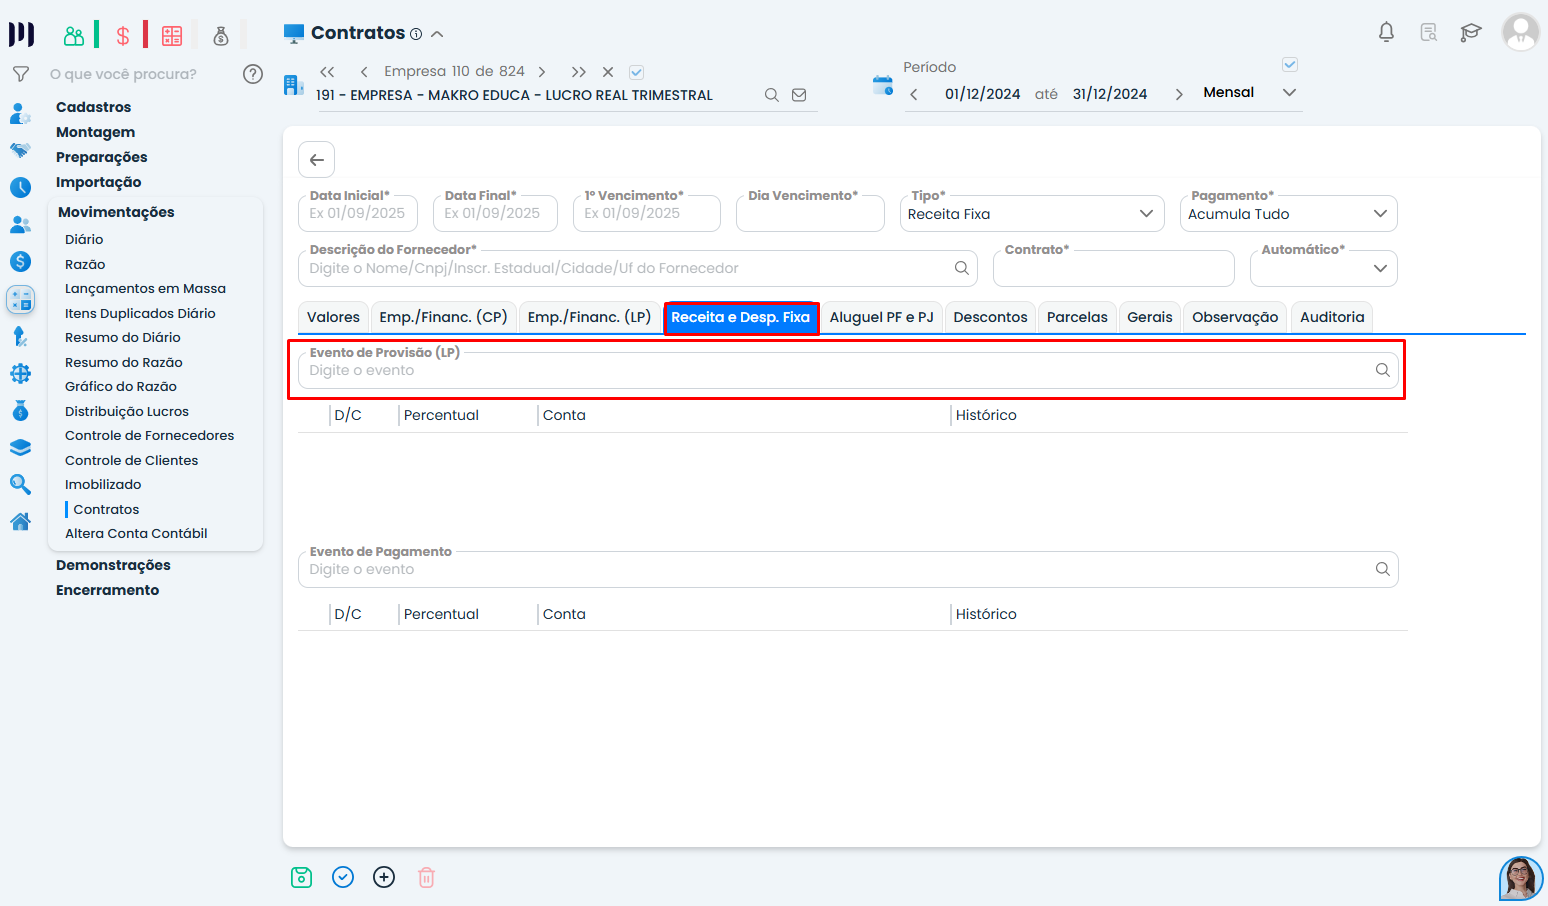
Task: Click the envelope icon next to company name
Action: click(799, 95)
